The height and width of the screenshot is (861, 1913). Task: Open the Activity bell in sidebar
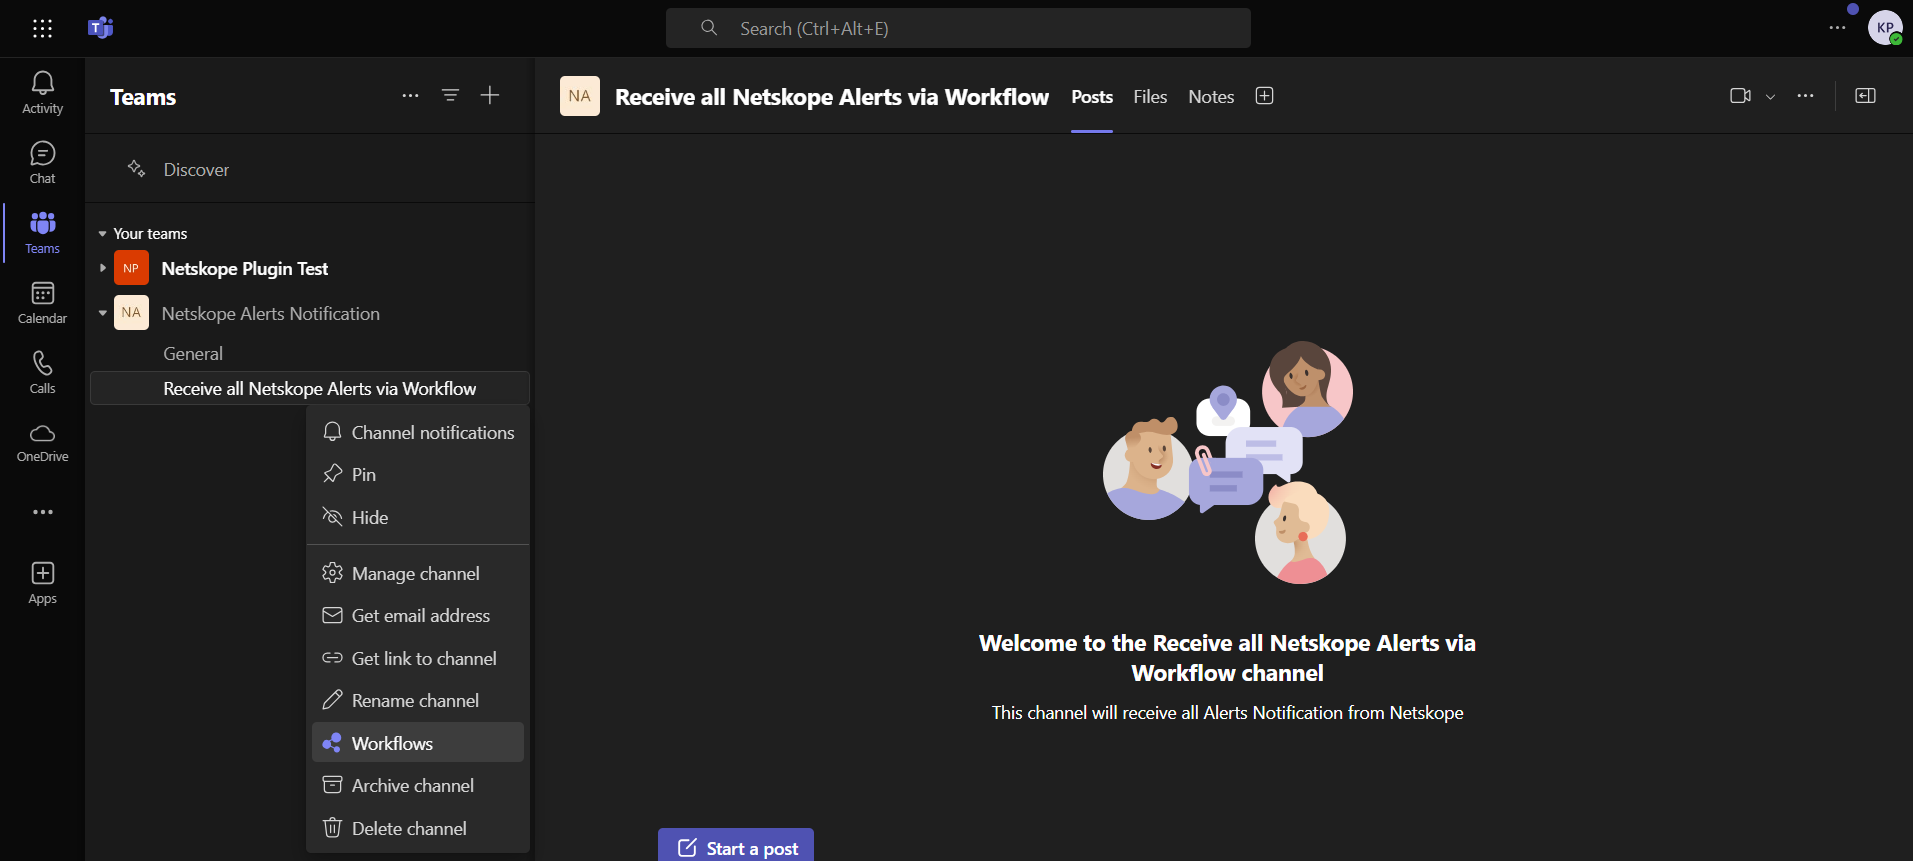42,92
